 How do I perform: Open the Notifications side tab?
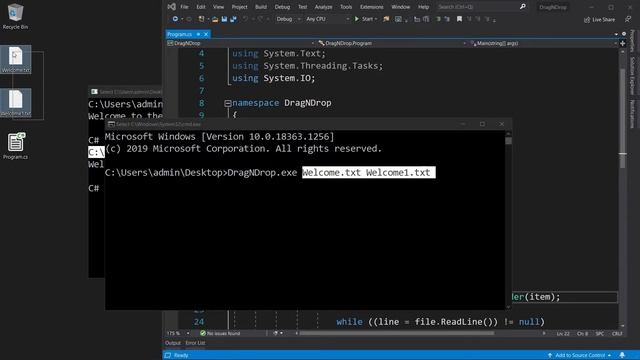(632, 114)
